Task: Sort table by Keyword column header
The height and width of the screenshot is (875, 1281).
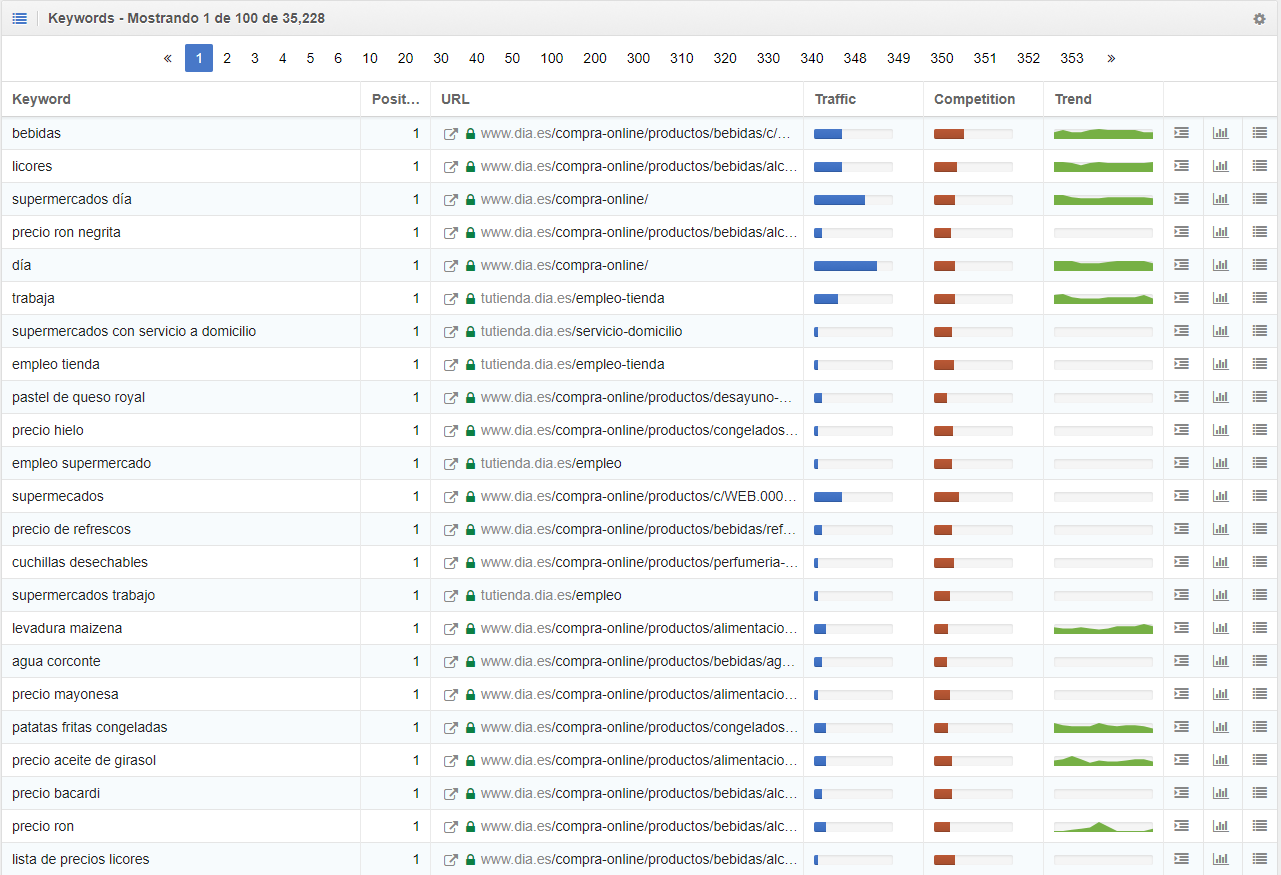Action: [x=42, y=99]
